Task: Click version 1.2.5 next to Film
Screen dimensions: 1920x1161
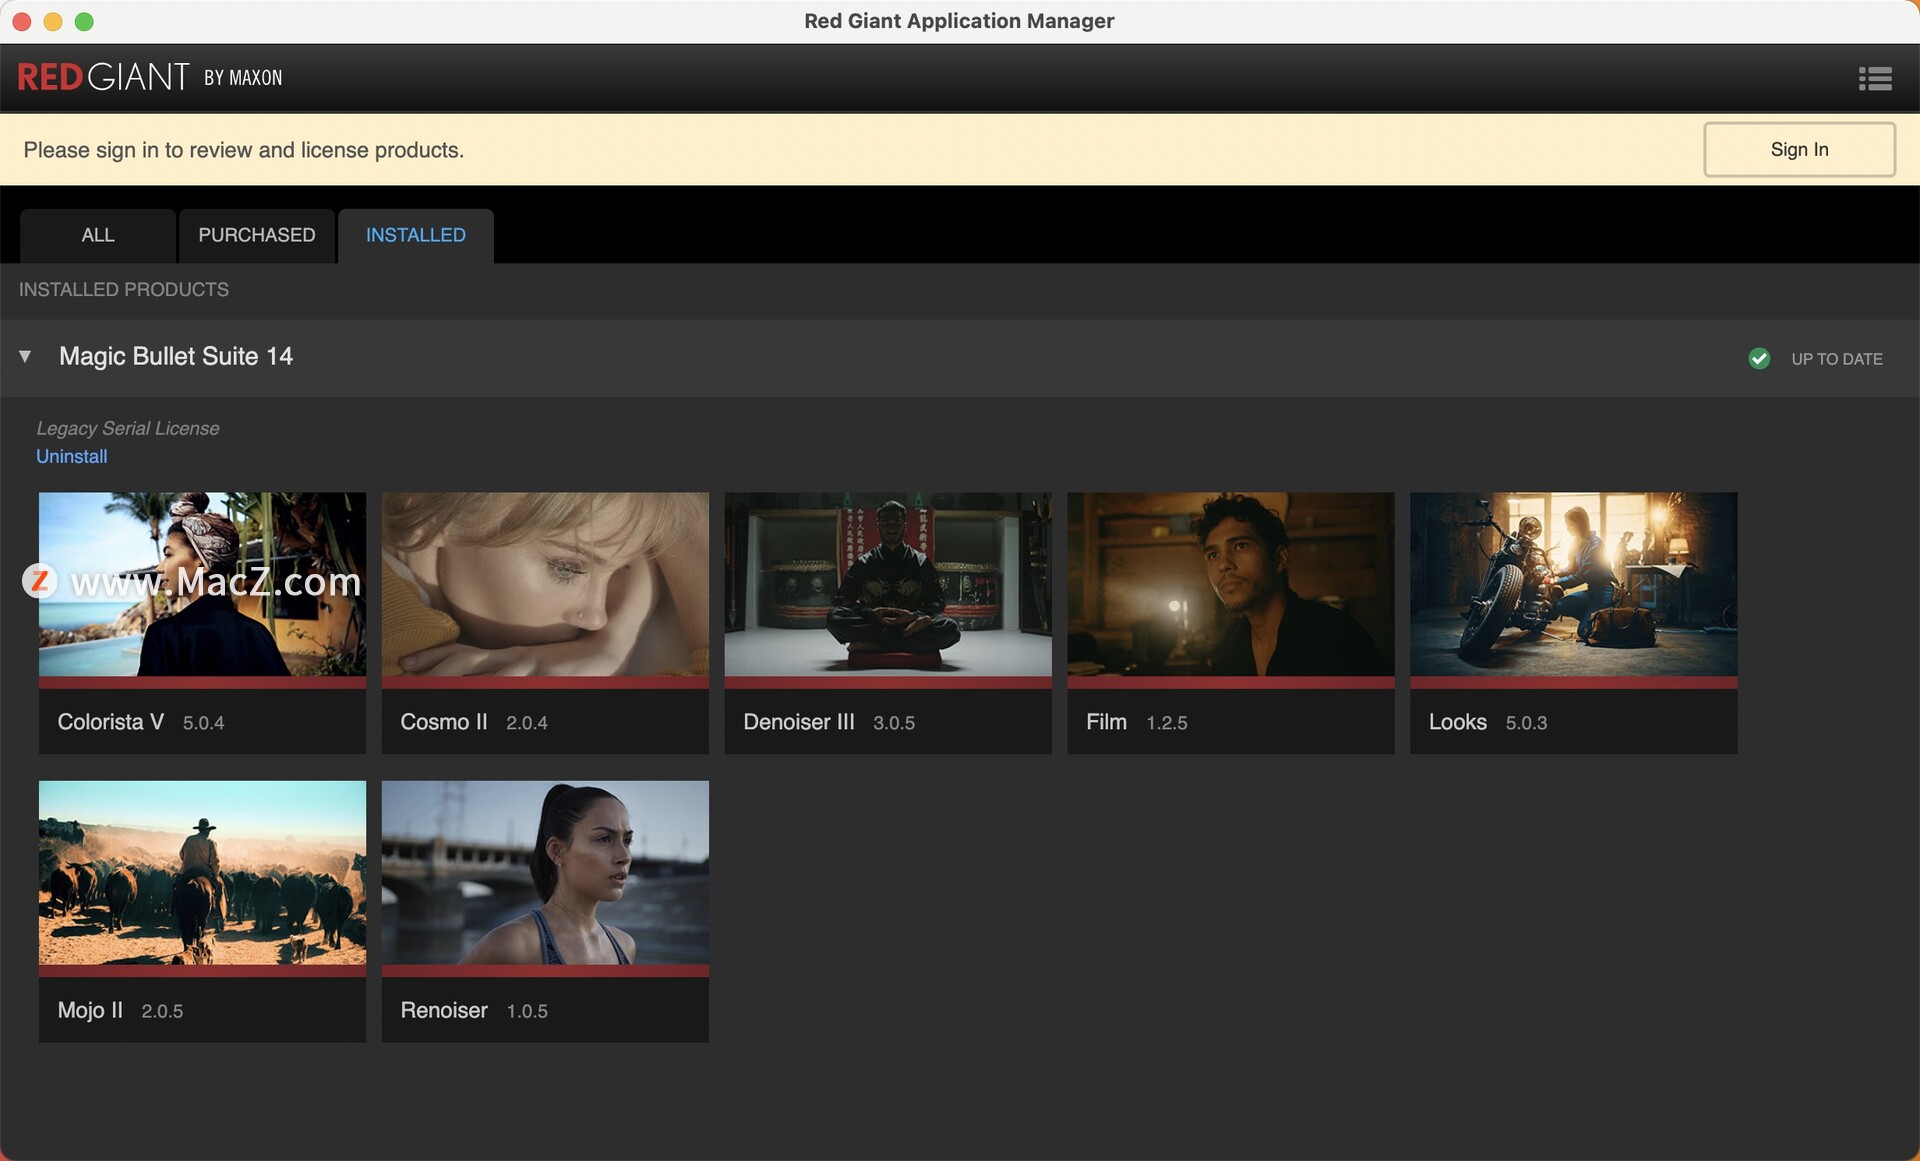Action: click(1167, 723)
